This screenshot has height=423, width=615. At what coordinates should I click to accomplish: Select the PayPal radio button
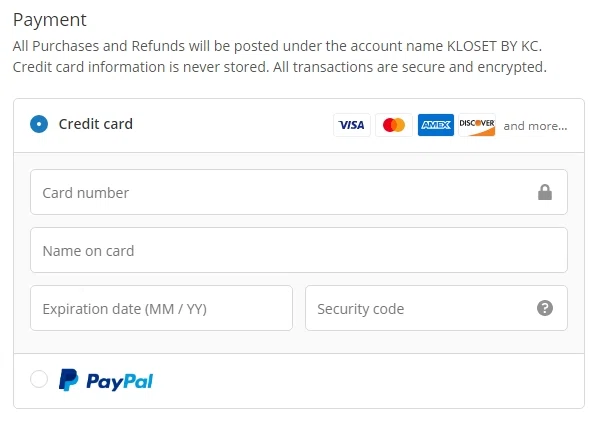click(x=39, y=380)
